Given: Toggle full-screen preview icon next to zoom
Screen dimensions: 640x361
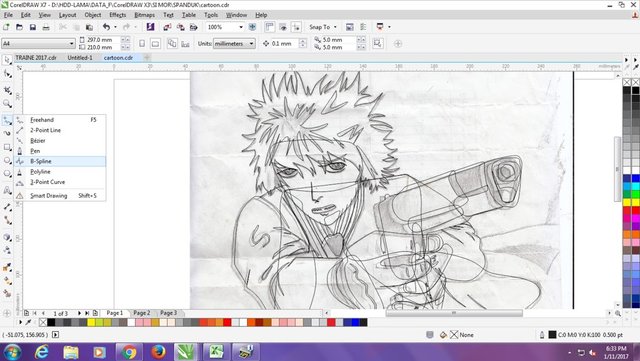Looking at the screenshot, I should [252, 27].
